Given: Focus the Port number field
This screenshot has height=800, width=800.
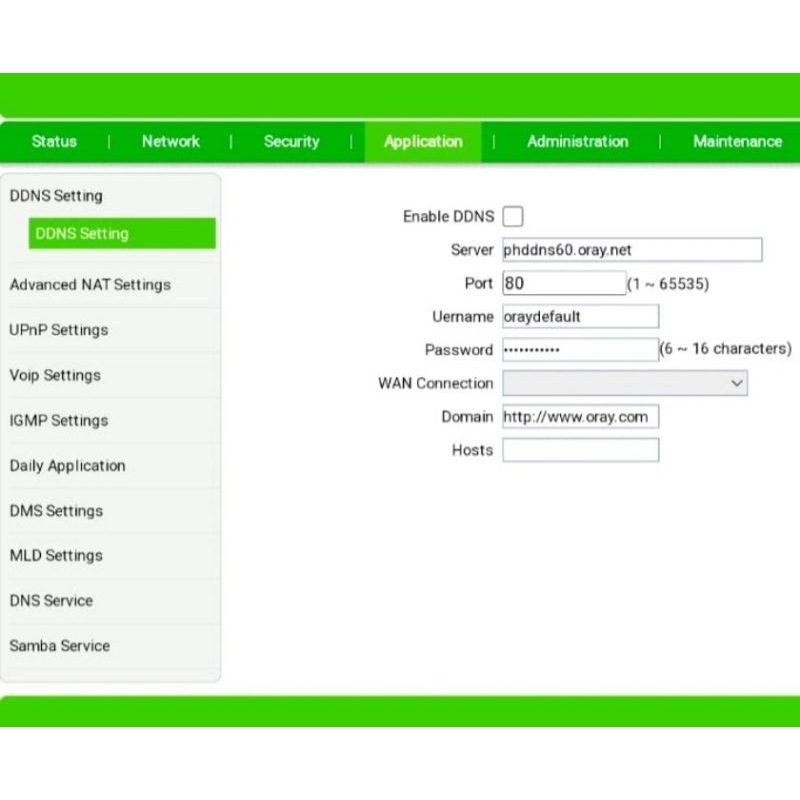Looking at the screenshot, I should (x=563, y=283).
